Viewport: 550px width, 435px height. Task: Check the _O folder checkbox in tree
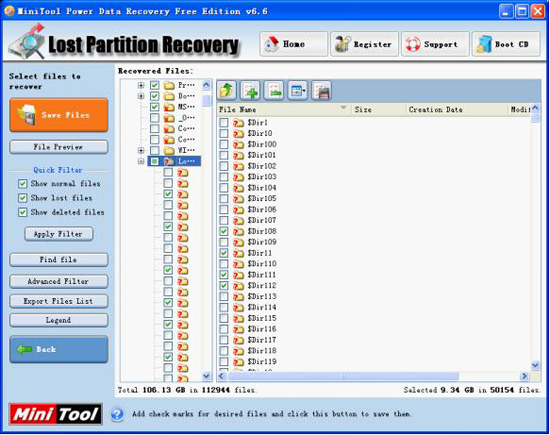[x=154, y=118]
